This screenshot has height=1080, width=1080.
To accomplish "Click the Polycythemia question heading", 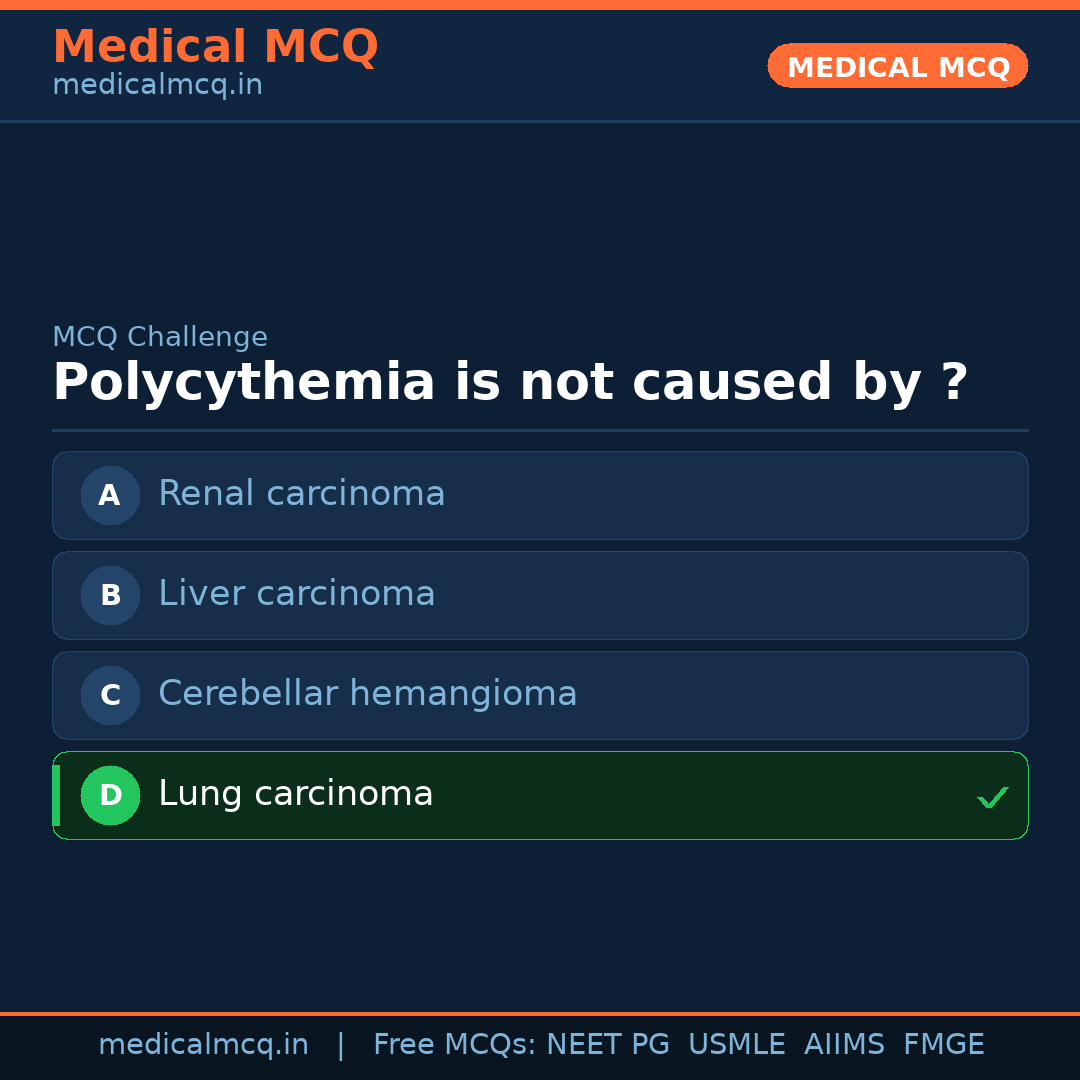I will click(510, 383).
